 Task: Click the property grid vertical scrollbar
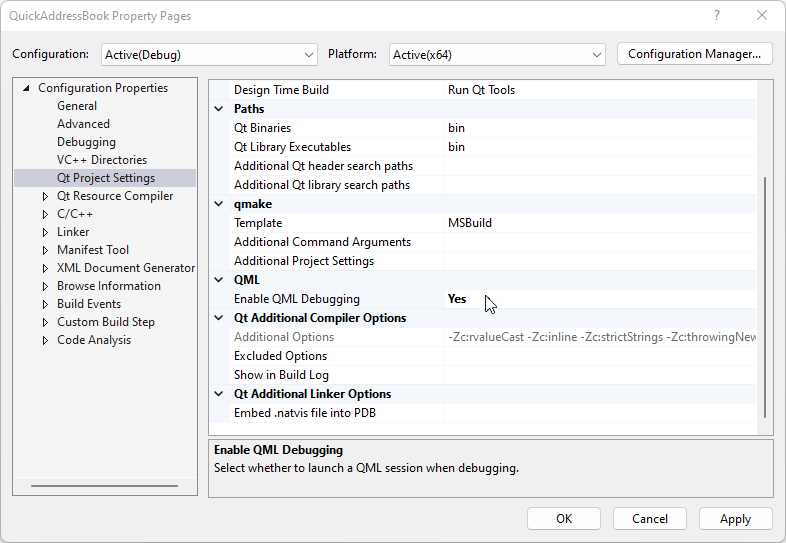pyautogui.click(x=765, y=297)
